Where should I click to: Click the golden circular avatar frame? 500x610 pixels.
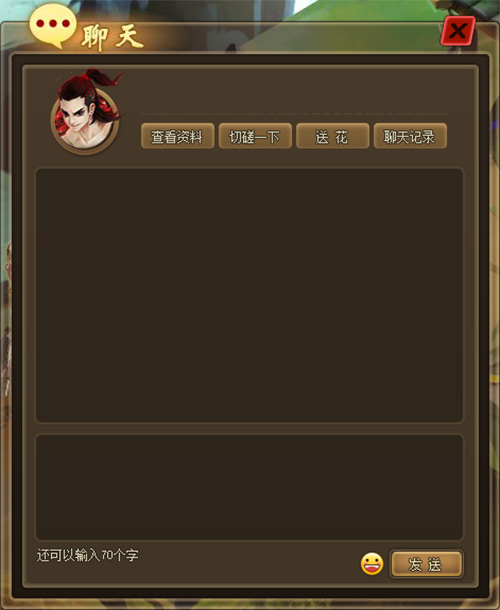click(85, 121)
